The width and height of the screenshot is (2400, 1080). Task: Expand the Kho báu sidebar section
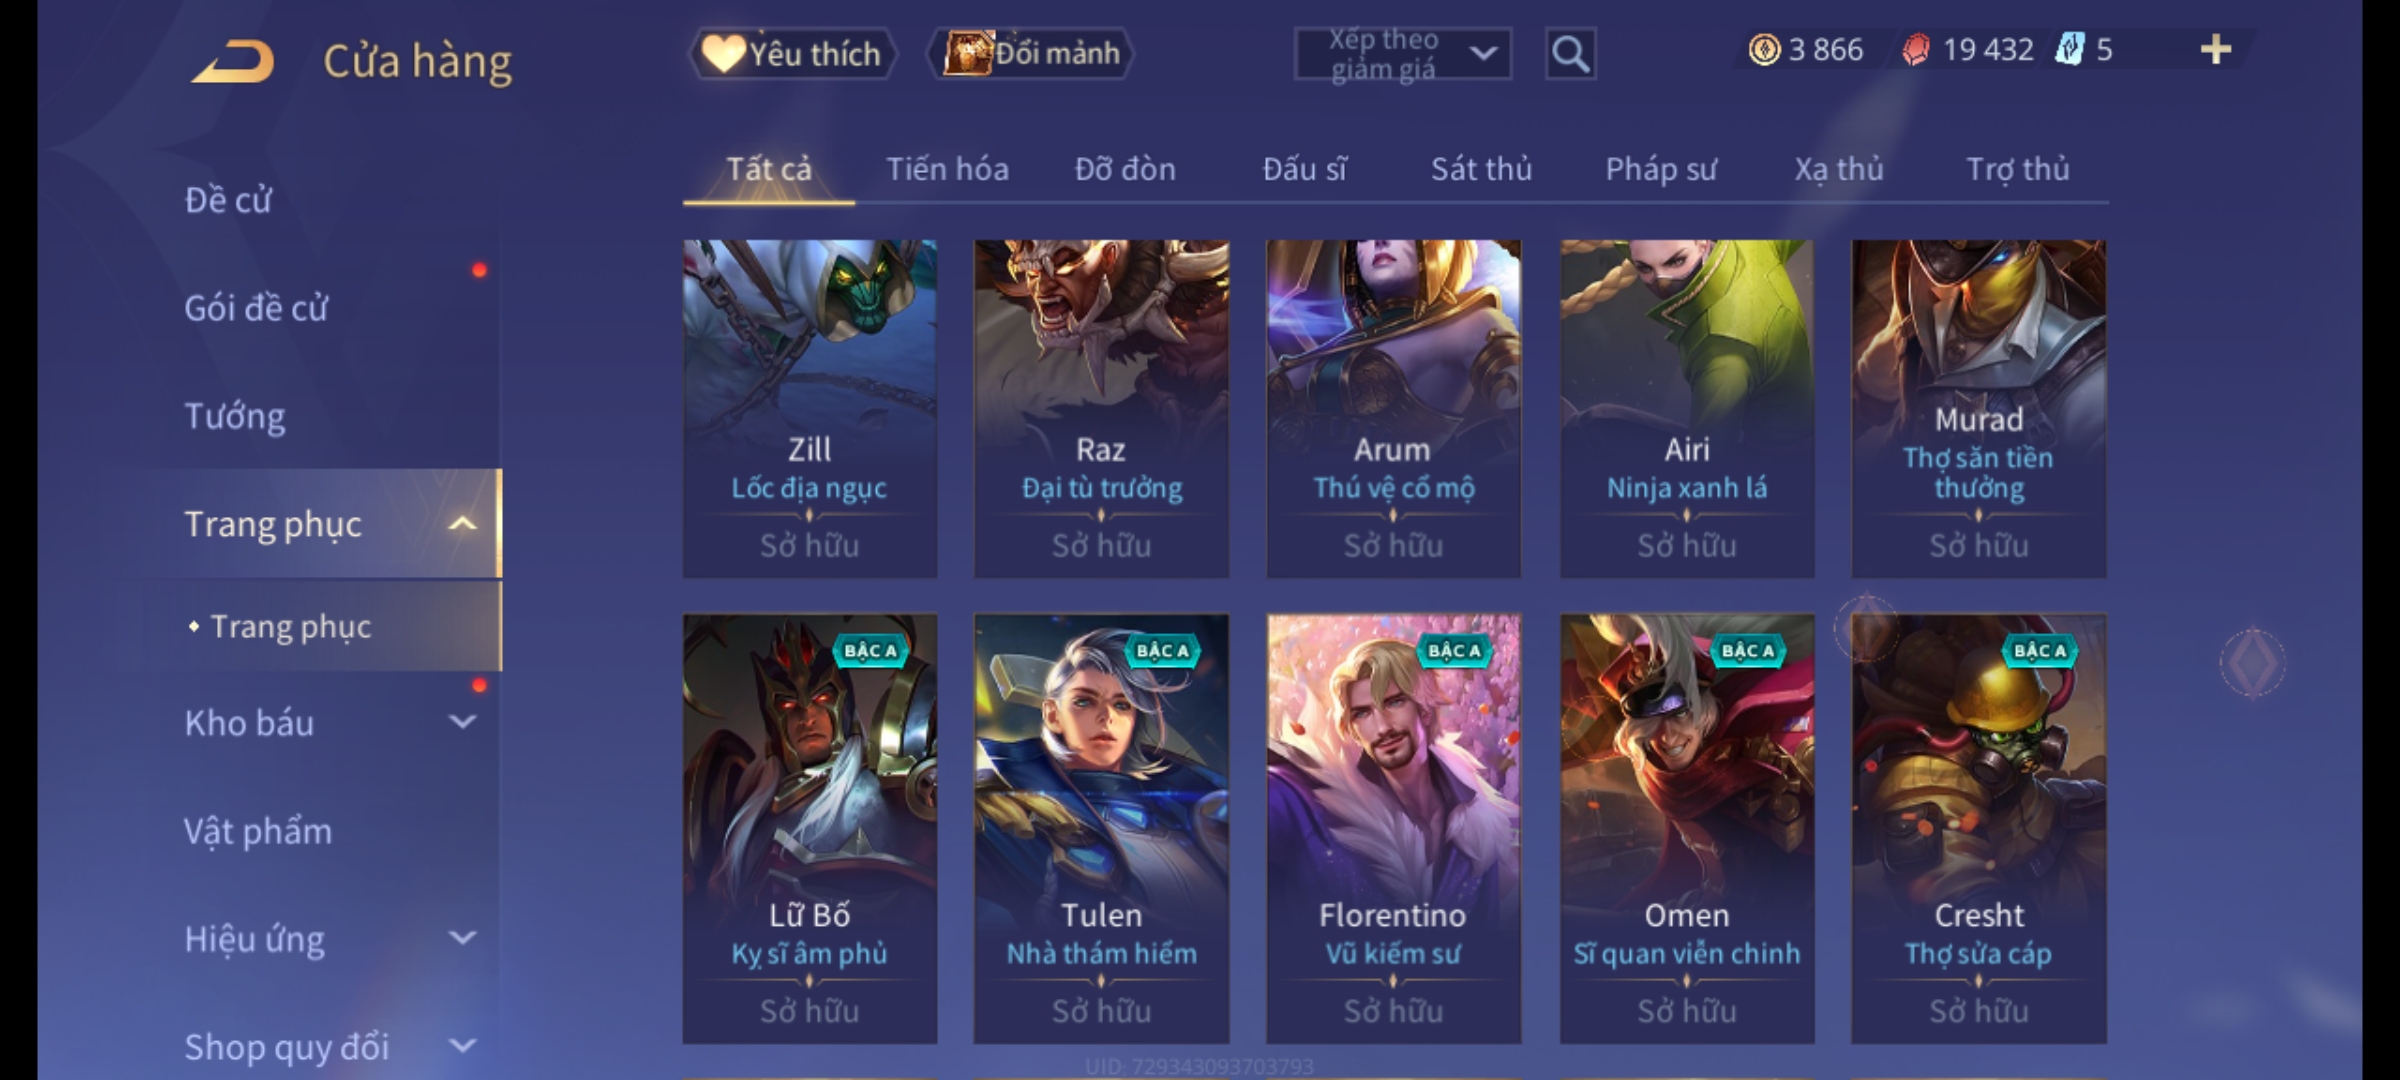(462, 722)
